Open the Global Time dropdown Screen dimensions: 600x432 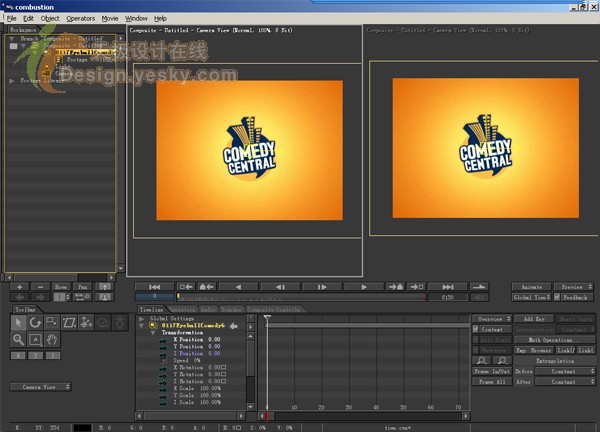(532, 297)
